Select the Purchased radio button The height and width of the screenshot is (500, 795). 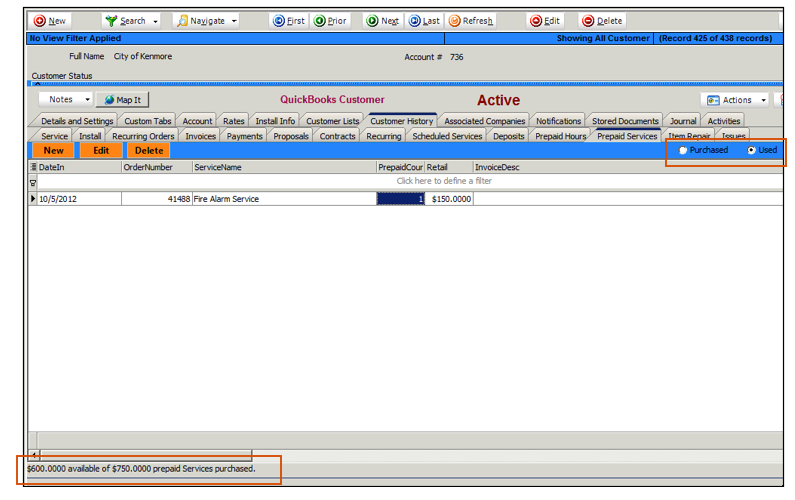click(x=683, y=150)
